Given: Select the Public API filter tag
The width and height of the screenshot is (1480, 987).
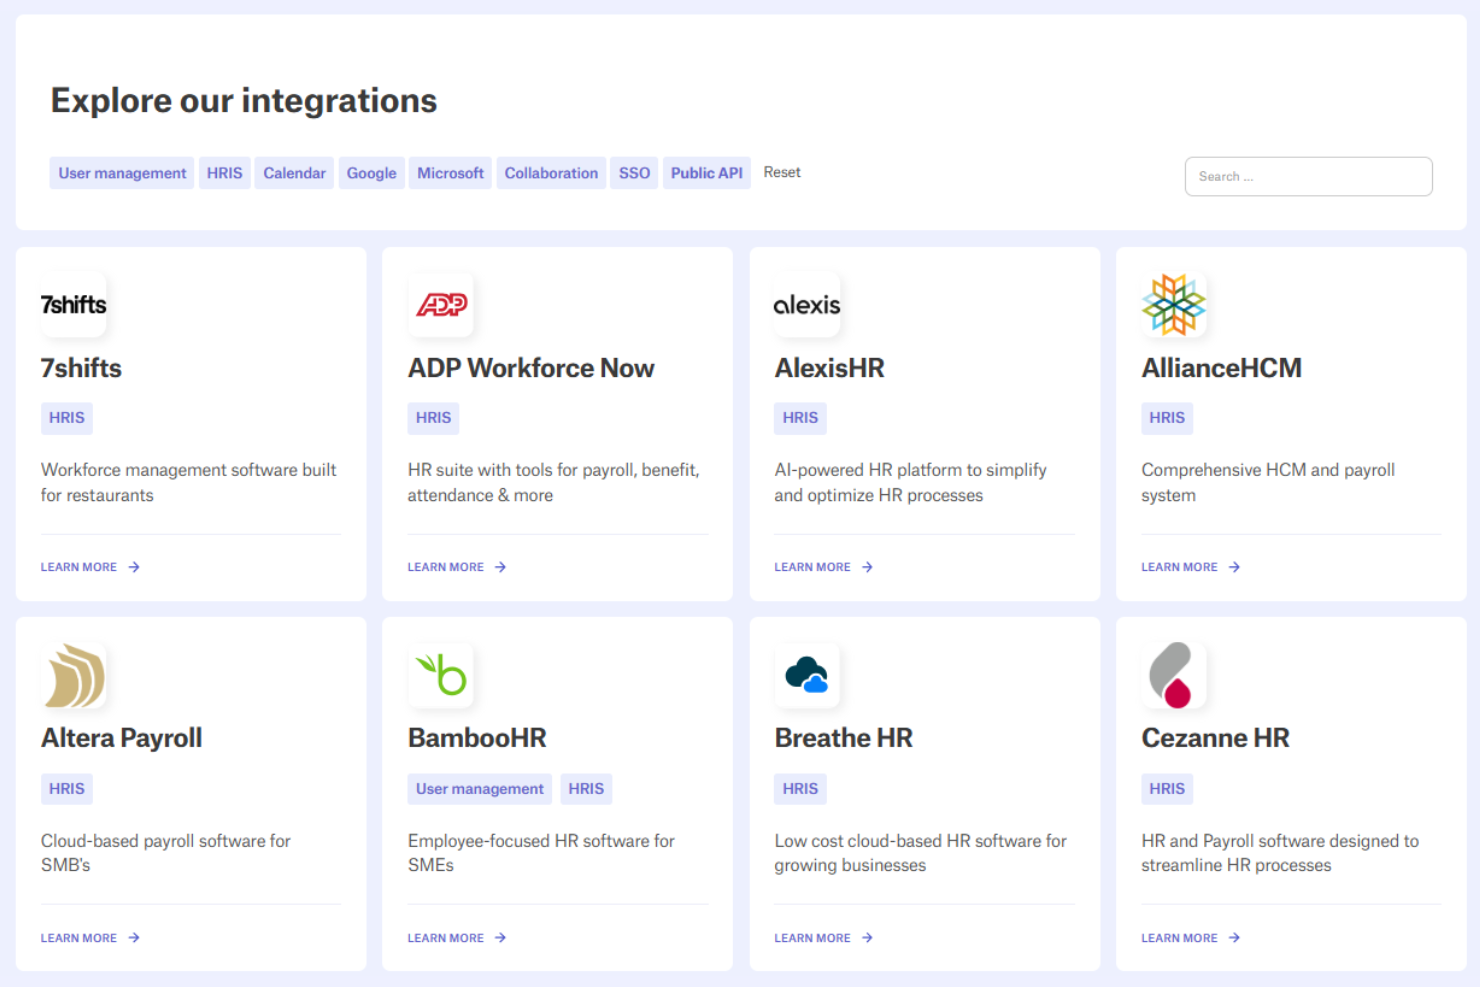Looking at the screenshot, I should [x=707, y=173].
